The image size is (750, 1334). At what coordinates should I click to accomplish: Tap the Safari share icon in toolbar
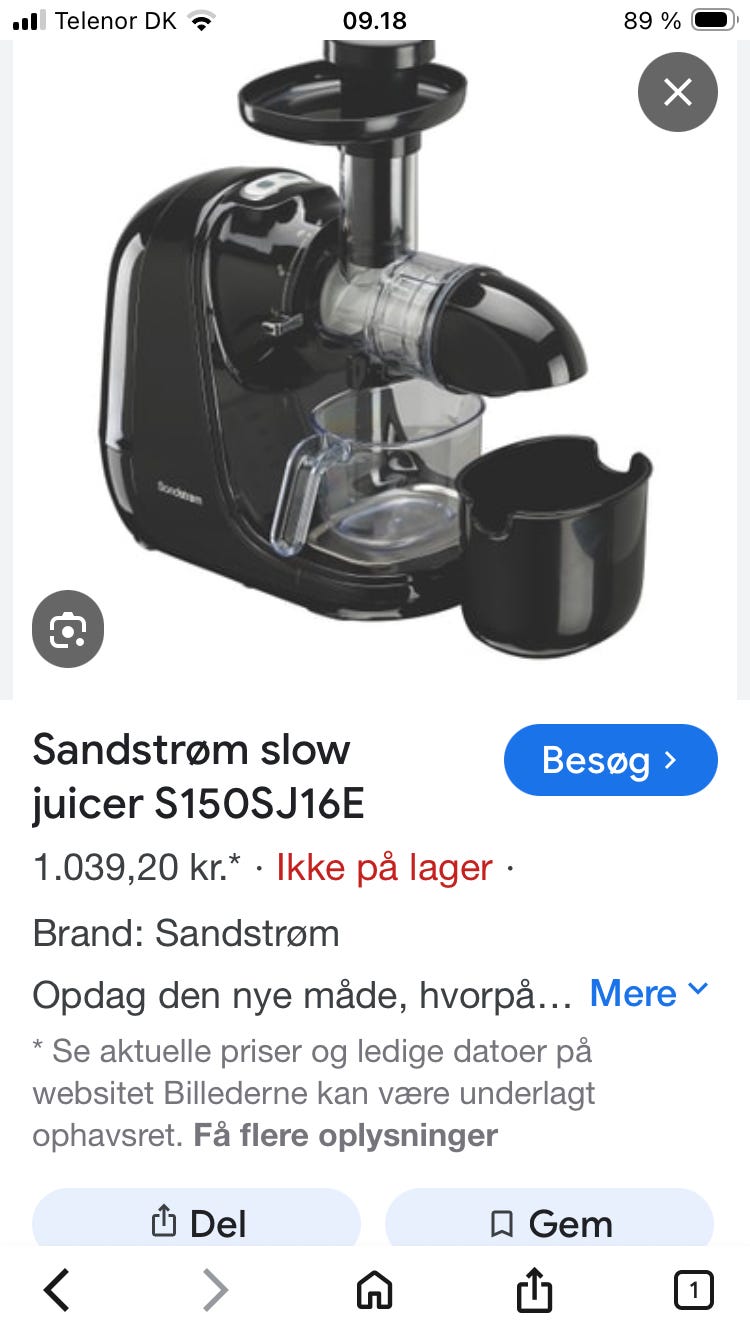coord(534,1288)
